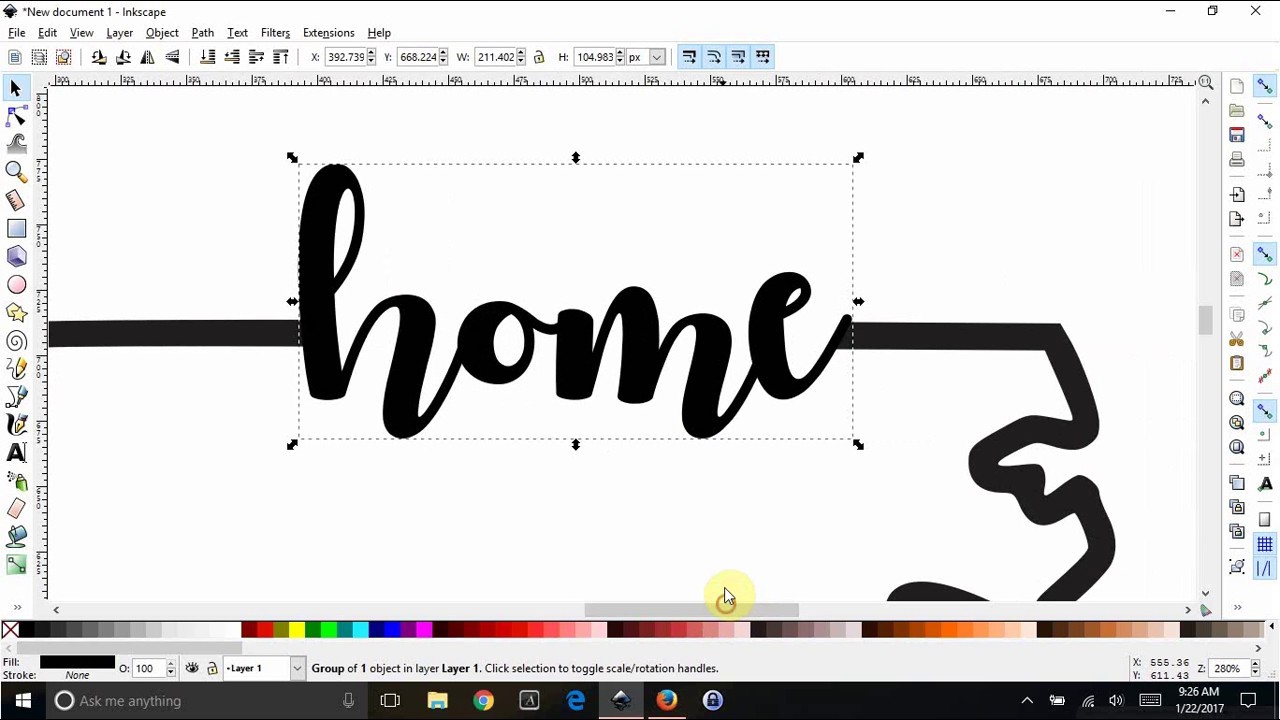Open the Filters menu
The width and height of the screenshot is (1280, 720).
[x=275, y=33]
